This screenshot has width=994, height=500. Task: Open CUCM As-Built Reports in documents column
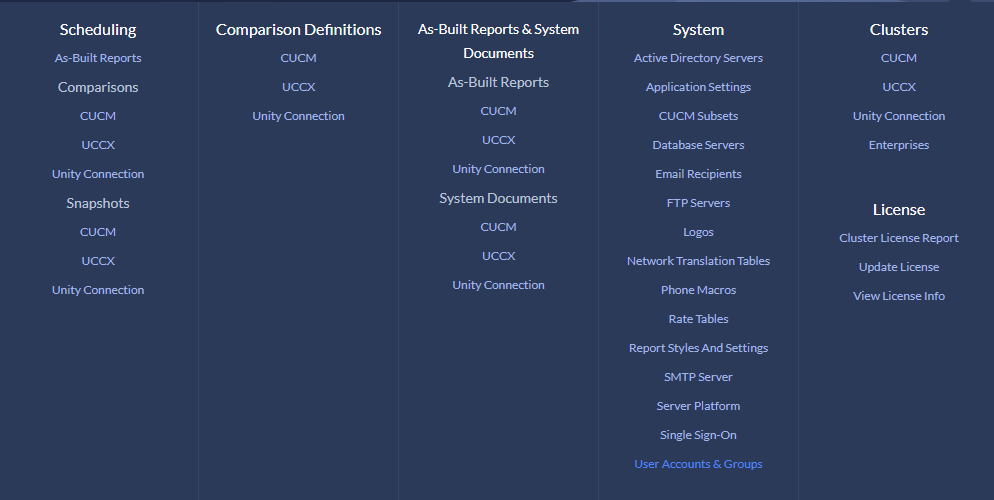498,111
